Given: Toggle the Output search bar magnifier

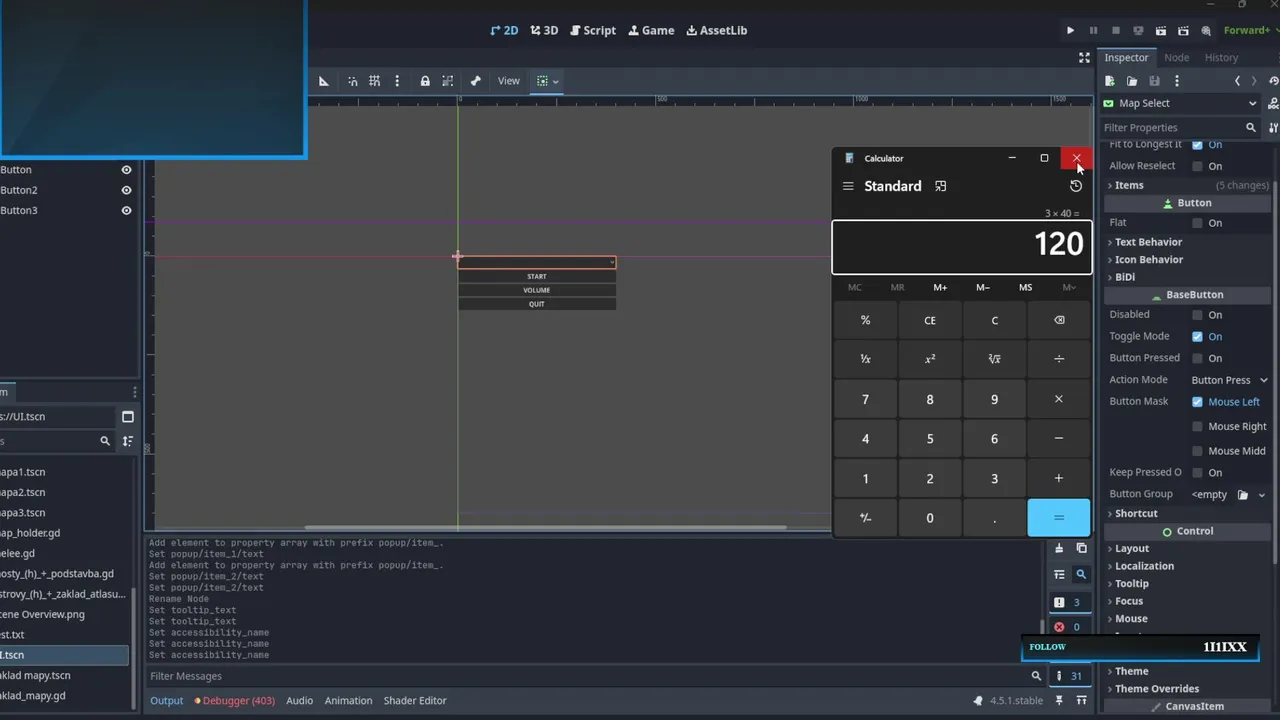Looking at the screenshot, I should [x=1081, y=575].
